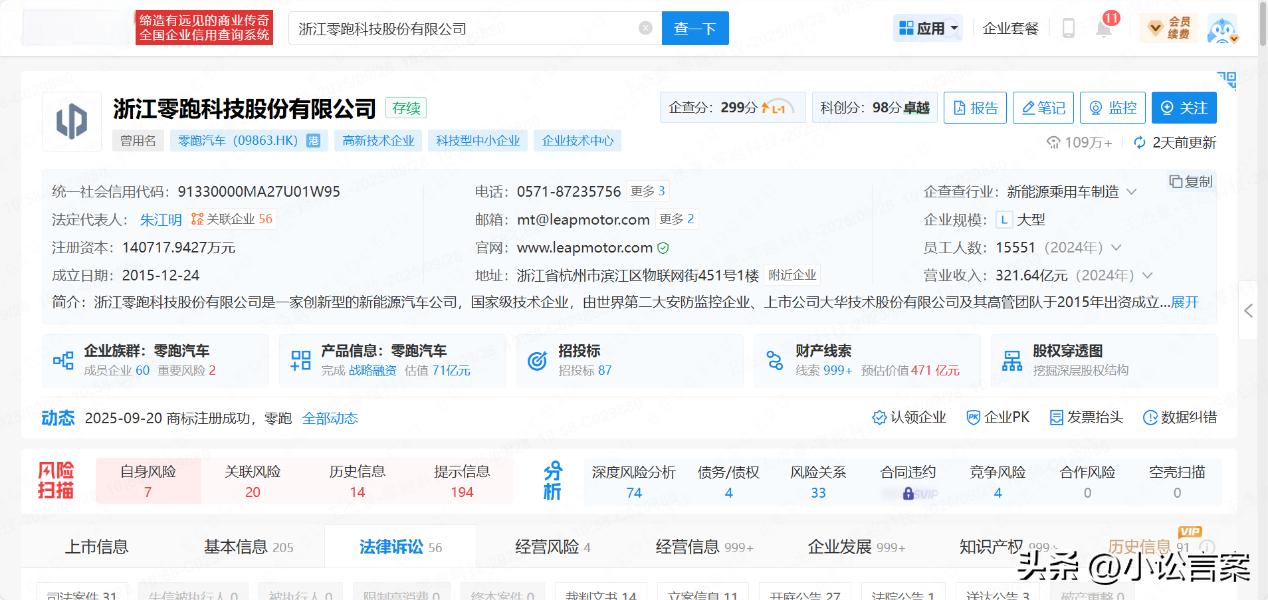Viewport: 1268px width, 600px height.
Task: Click the Leapmotor company logo thumbnail
Action: pos(71,121)
